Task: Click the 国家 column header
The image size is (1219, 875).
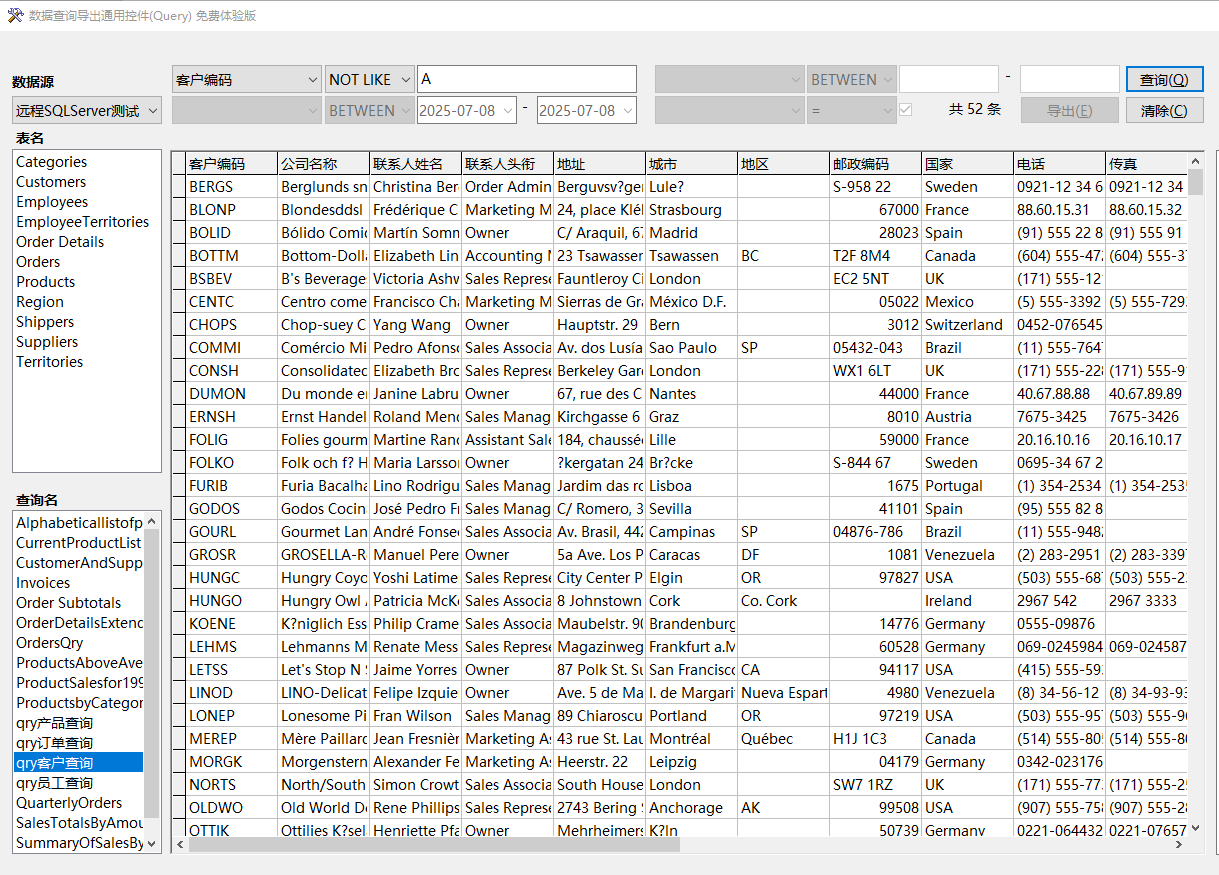Action: tap(968, 164)
